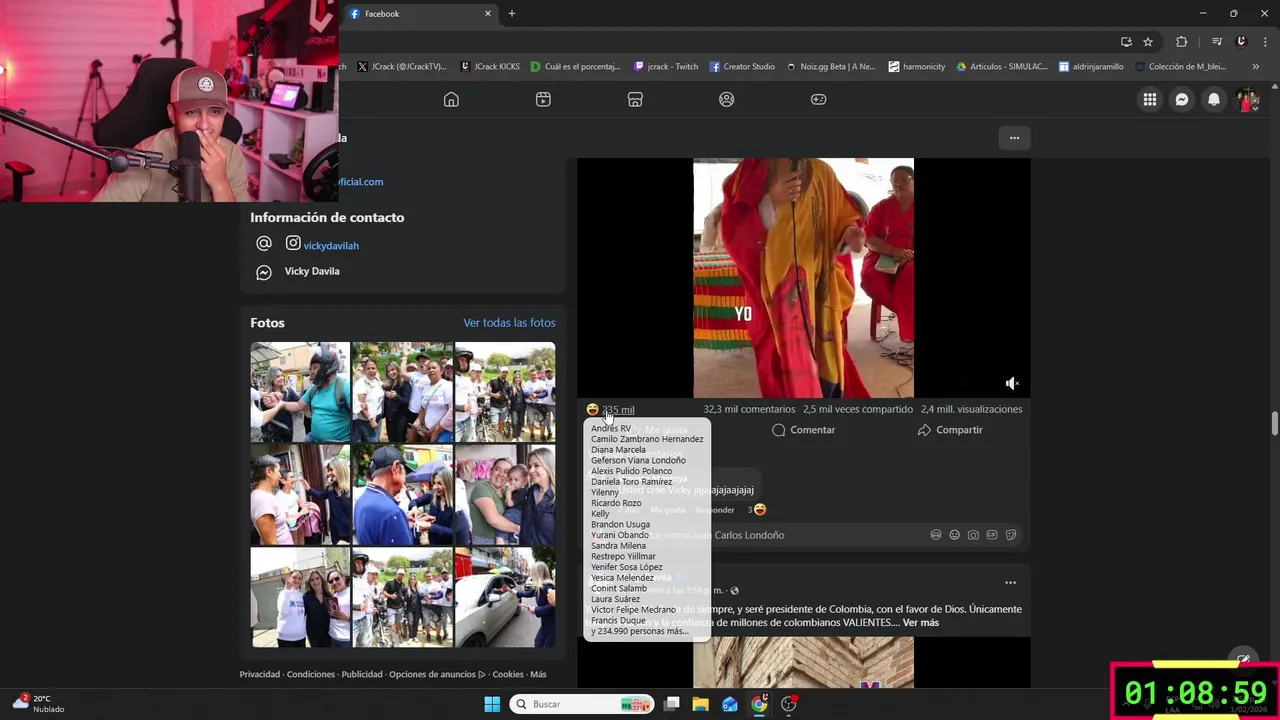
Task: Open the vickydavilah Instagram link
Action: click(x=331, y=246)
